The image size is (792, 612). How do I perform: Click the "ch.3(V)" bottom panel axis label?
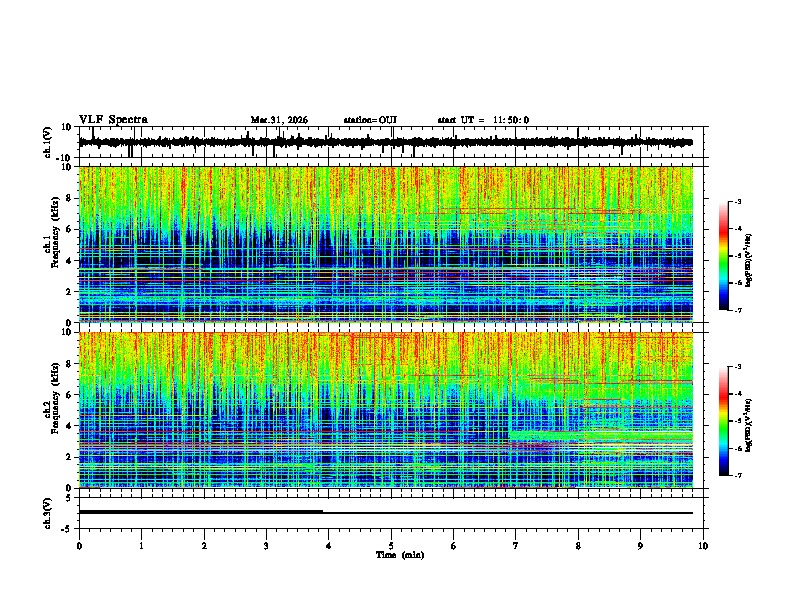point(48,513)
